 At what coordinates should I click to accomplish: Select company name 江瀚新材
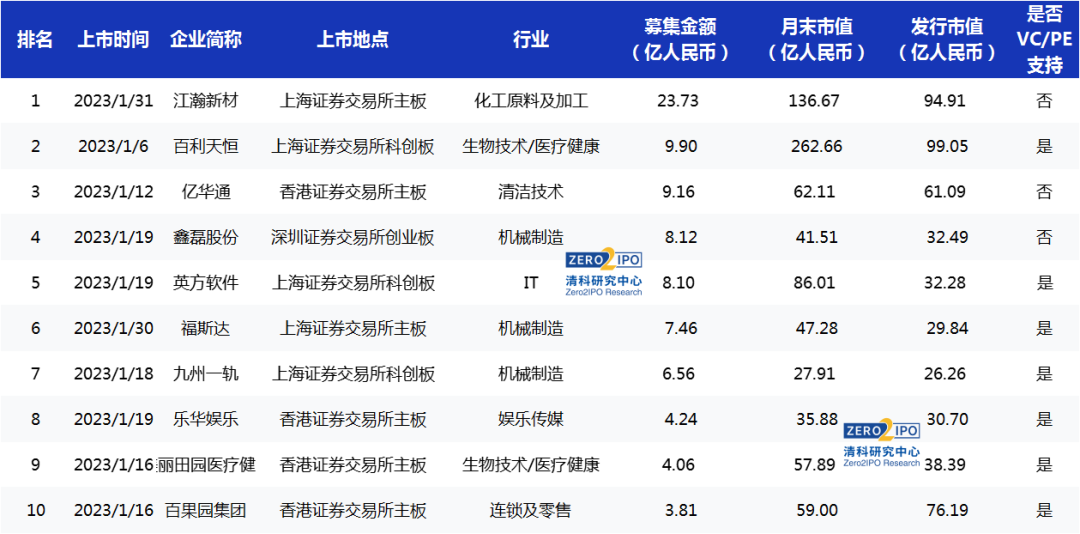(x=206, y=101)
